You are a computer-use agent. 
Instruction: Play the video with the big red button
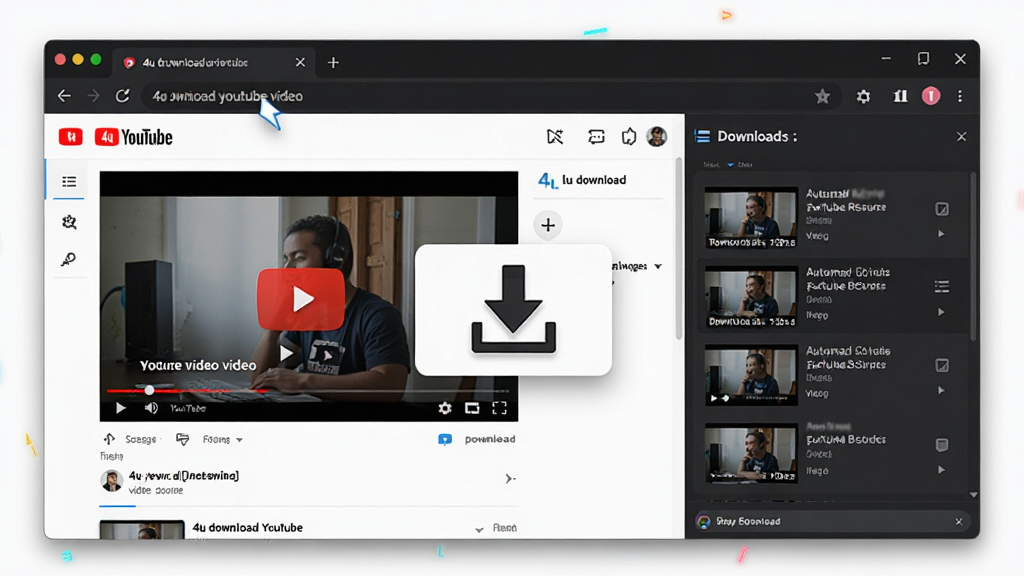301,298
